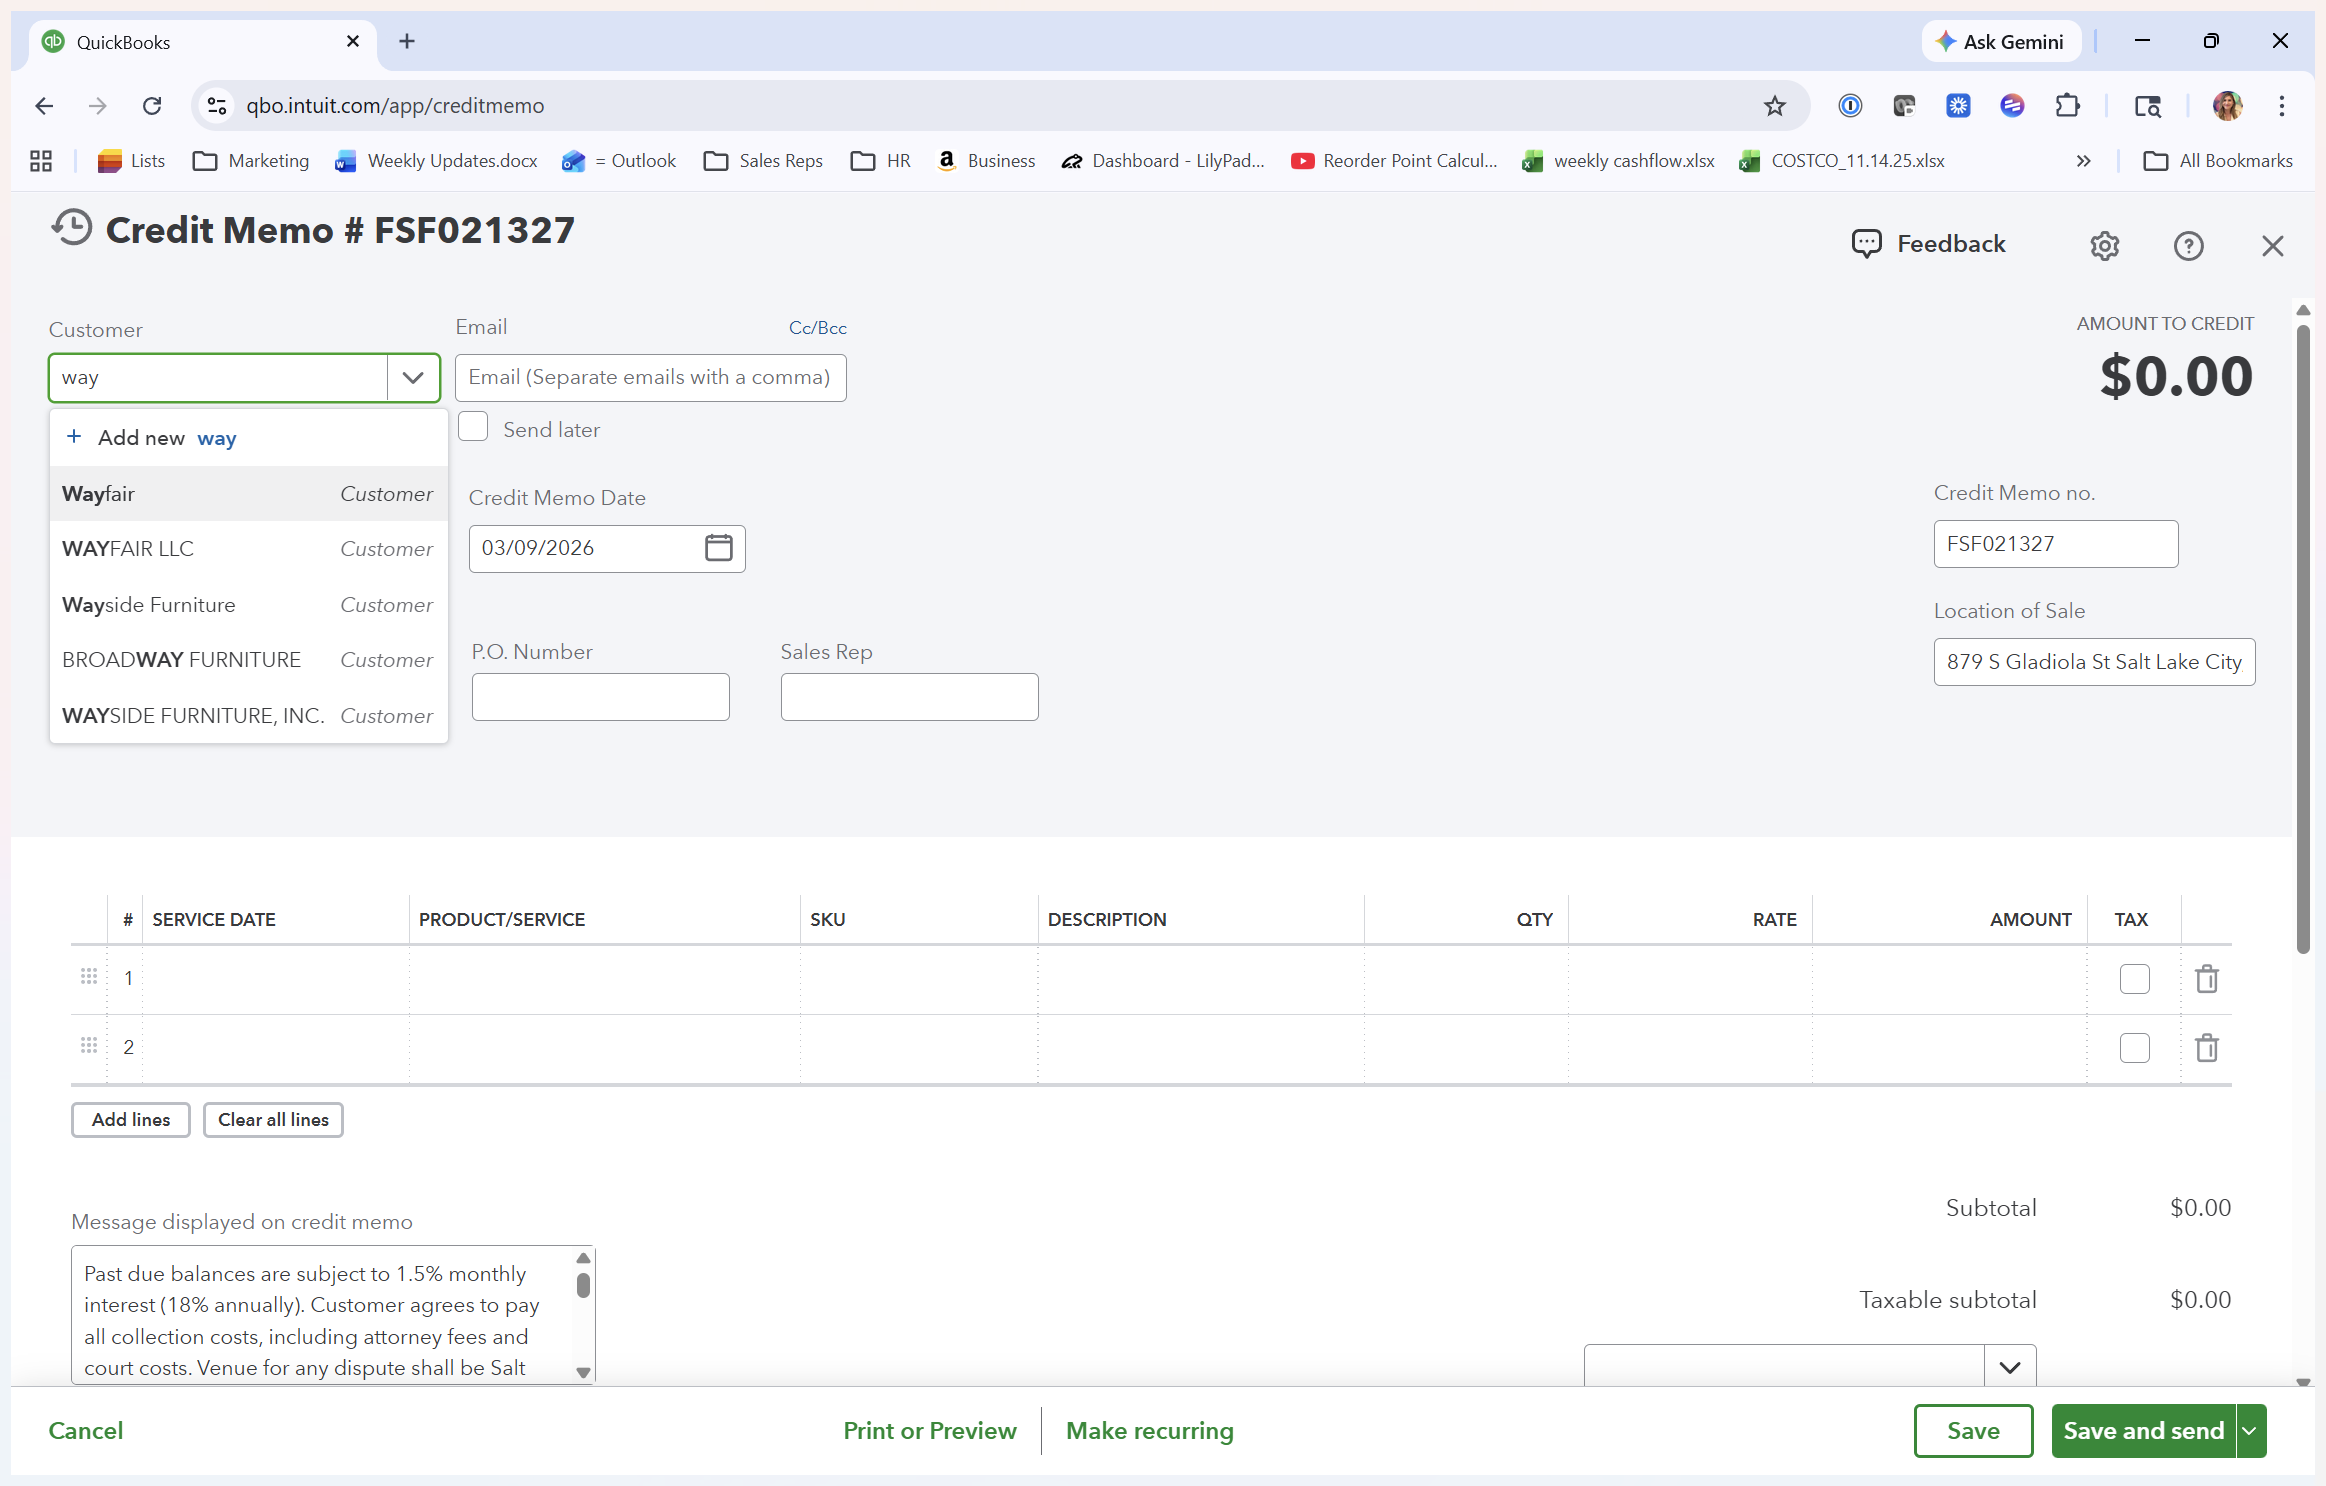Viewport: 2326px width, 1486px height.
Task: Click the Feedback chat icon
Action: [x=1866, y=244]
